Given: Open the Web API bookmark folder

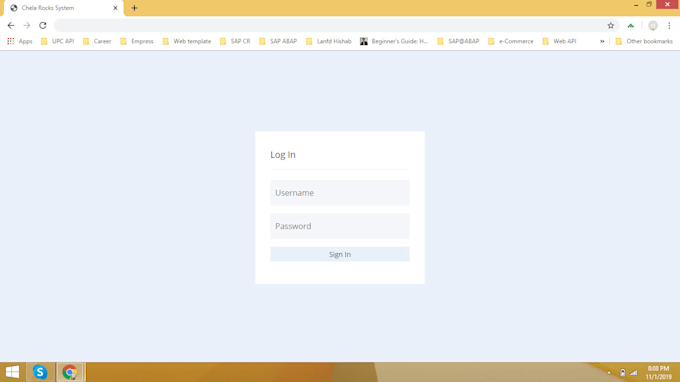Looking at the screenshot, I should coord(559,41).
